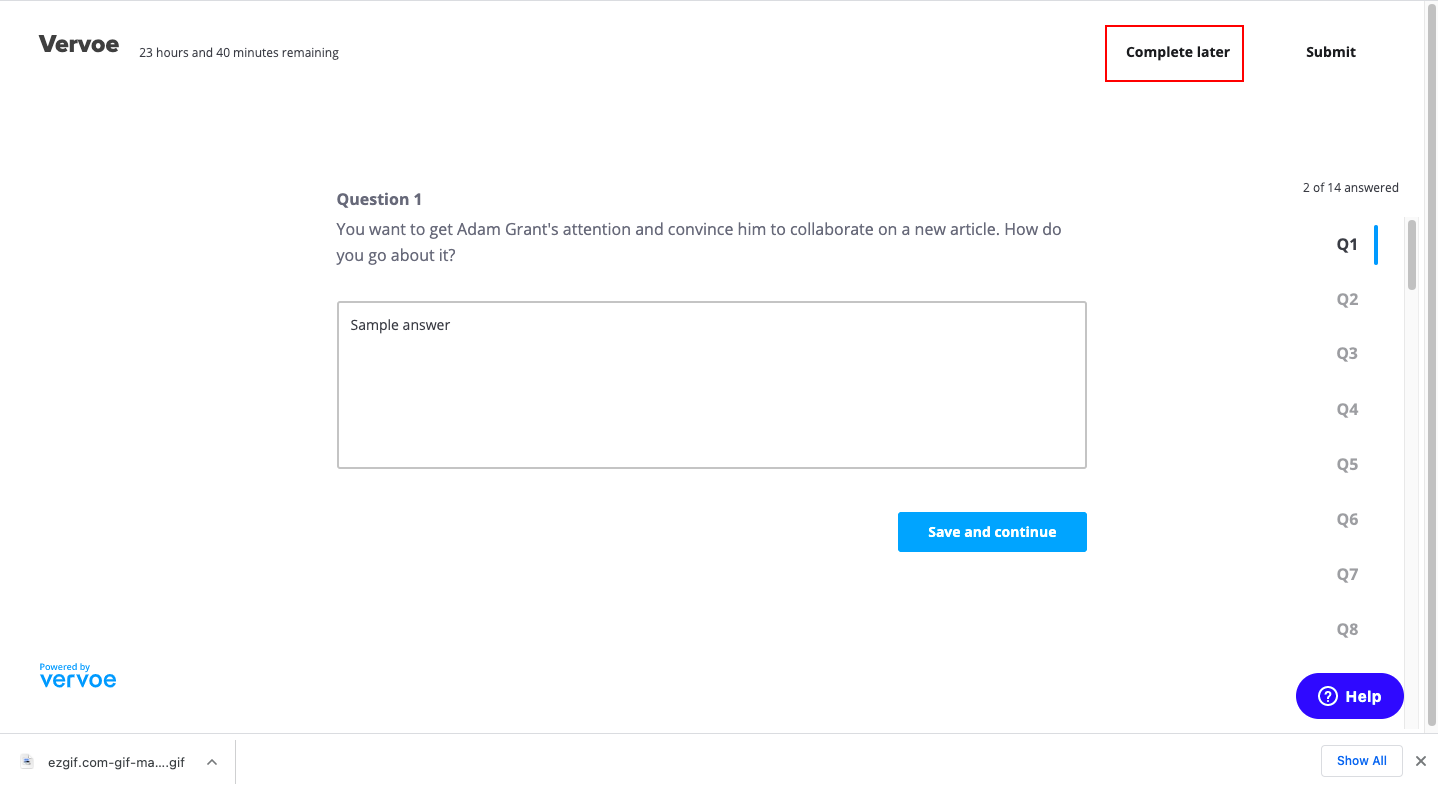Click Complete later
The height and width of the screenshot is (790, 1438).
[1177, 52]
